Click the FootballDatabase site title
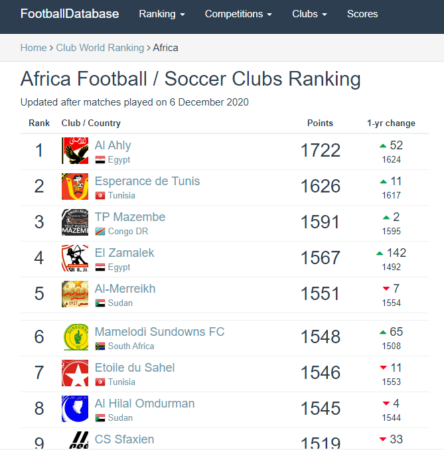This screenshot has height=450, width=444. pos(70,14)
